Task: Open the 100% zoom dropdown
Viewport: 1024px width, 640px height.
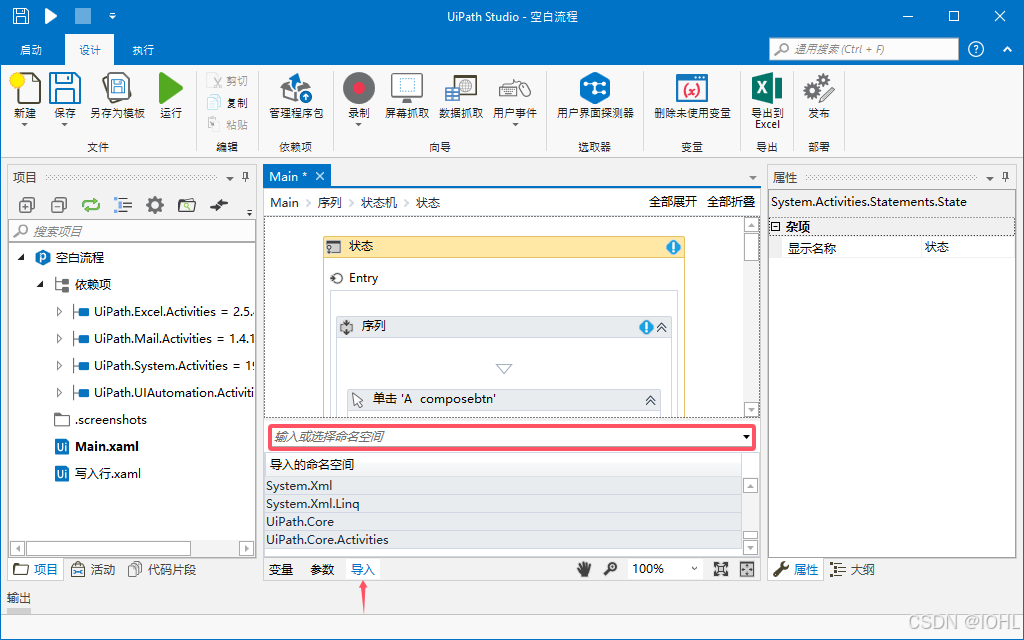Action: pos(694,569)
